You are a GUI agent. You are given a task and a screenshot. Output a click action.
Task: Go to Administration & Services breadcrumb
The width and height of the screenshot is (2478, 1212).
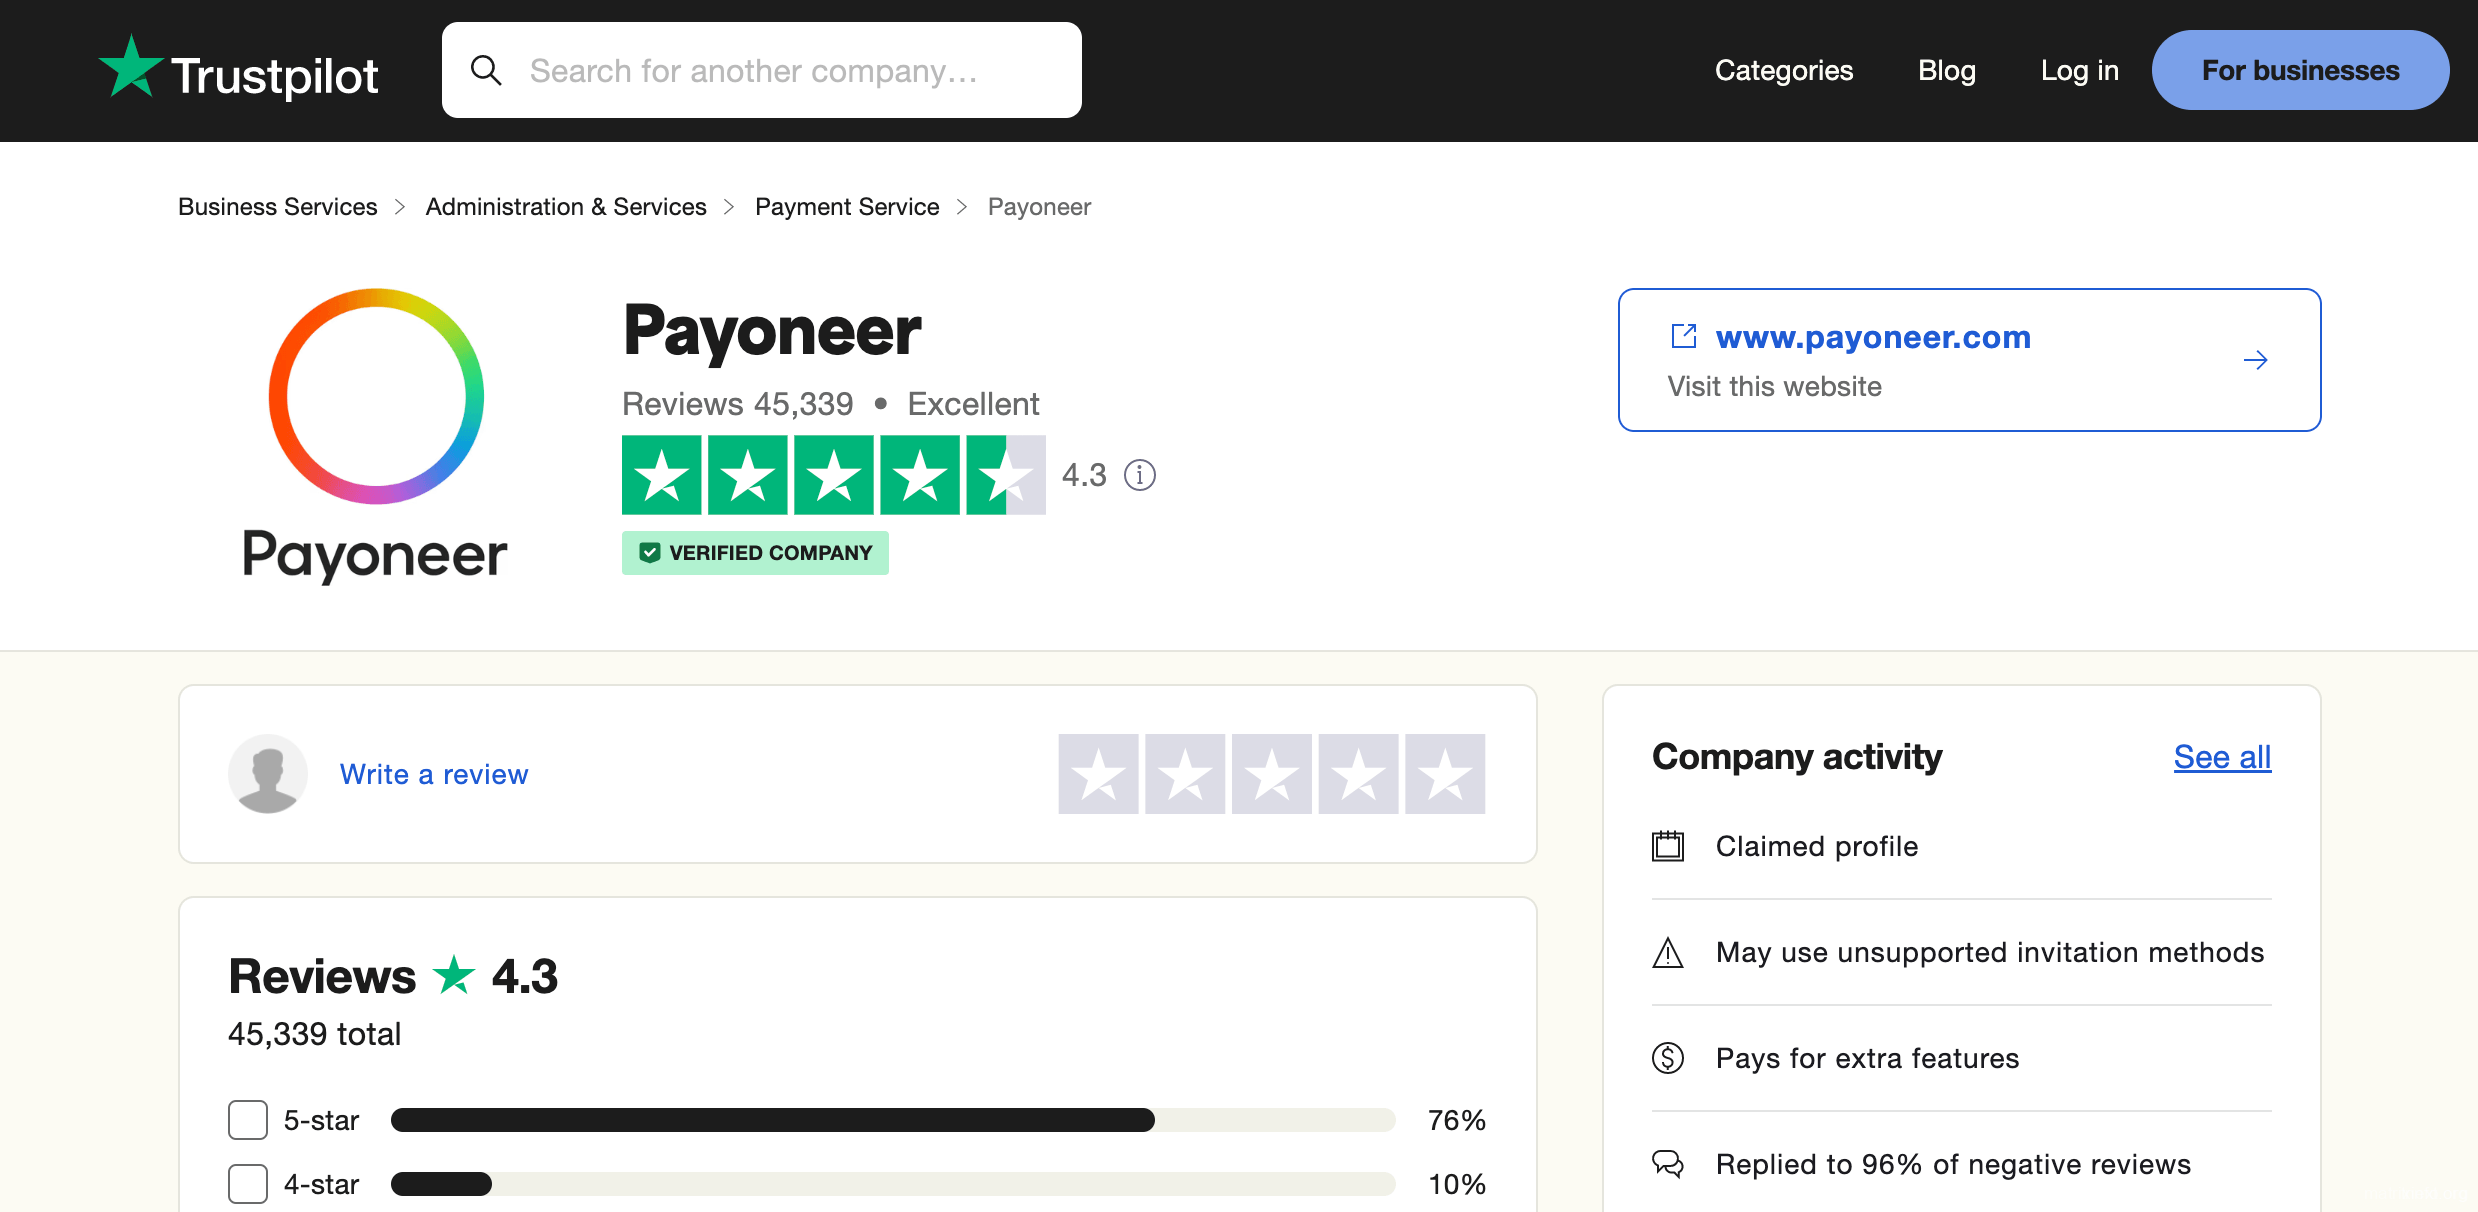point(566,207)
